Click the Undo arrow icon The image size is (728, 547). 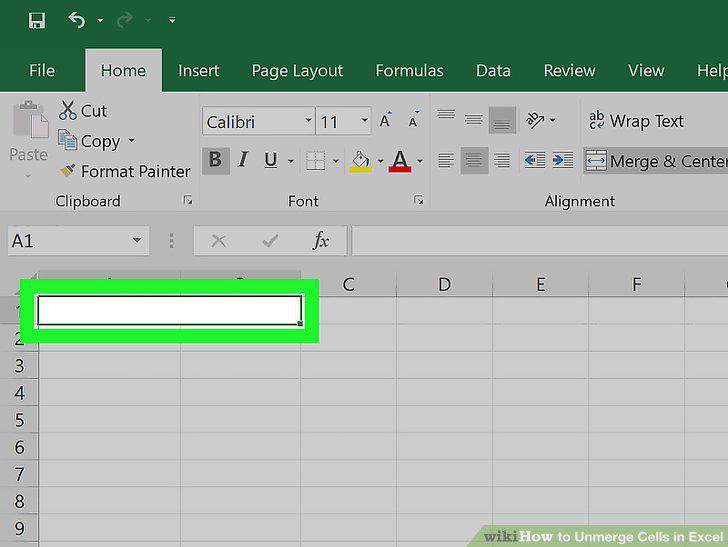point(77,20)
